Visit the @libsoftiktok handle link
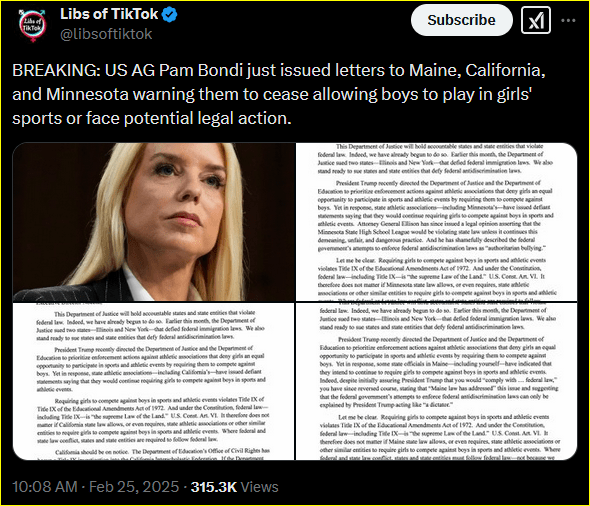The width and height of the screenshot is (590, 506). coord(106,34)
